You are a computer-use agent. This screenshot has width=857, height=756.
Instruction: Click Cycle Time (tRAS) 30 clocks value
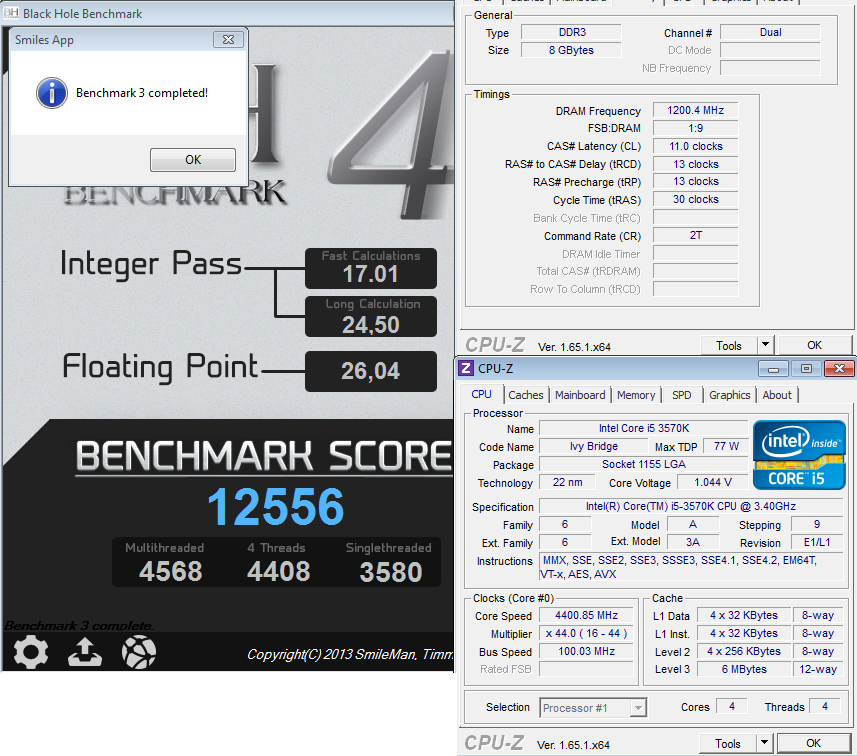pyautogui.click(x=695, y=200)
